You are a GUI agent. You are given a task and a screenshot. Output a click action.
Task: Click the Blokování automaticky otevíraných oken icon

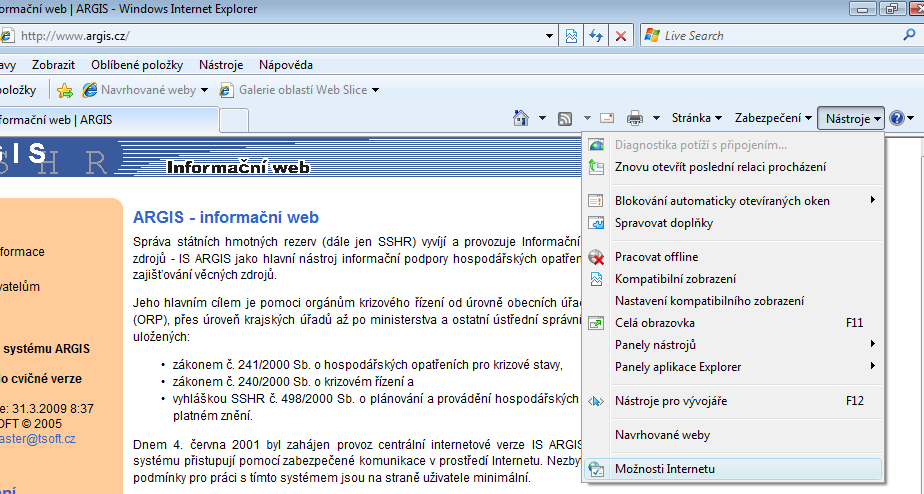point(596,201)
